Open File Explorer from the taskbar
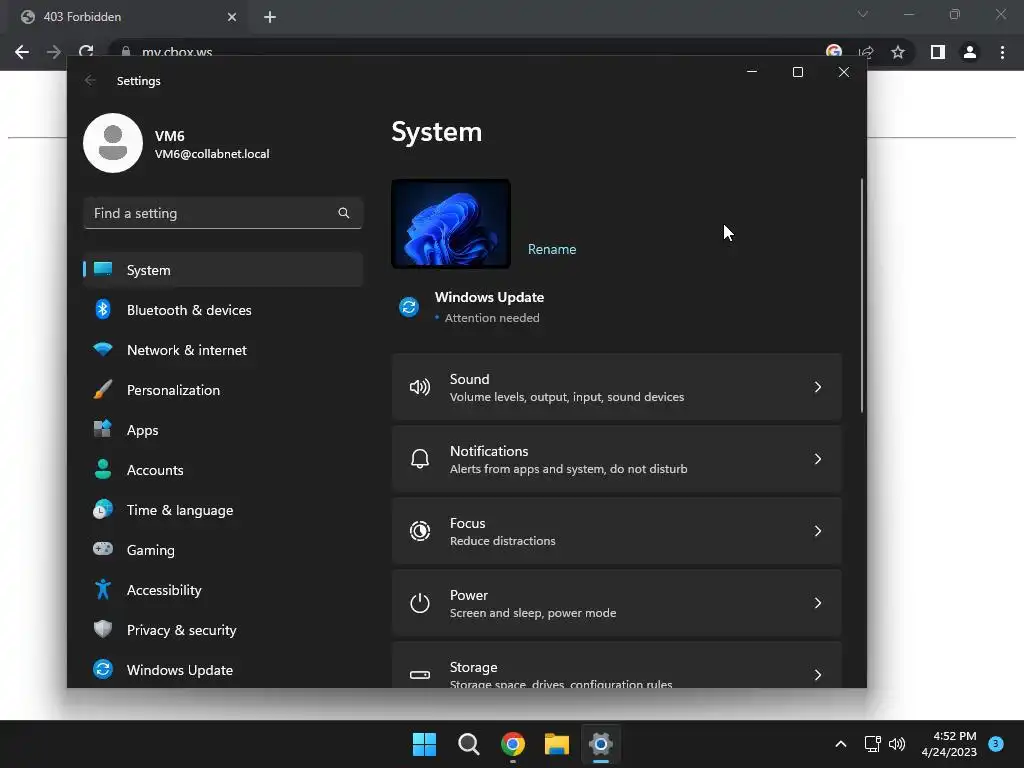Image resolution: width=1024 pixels, height=768 pixels. [557, 744]
